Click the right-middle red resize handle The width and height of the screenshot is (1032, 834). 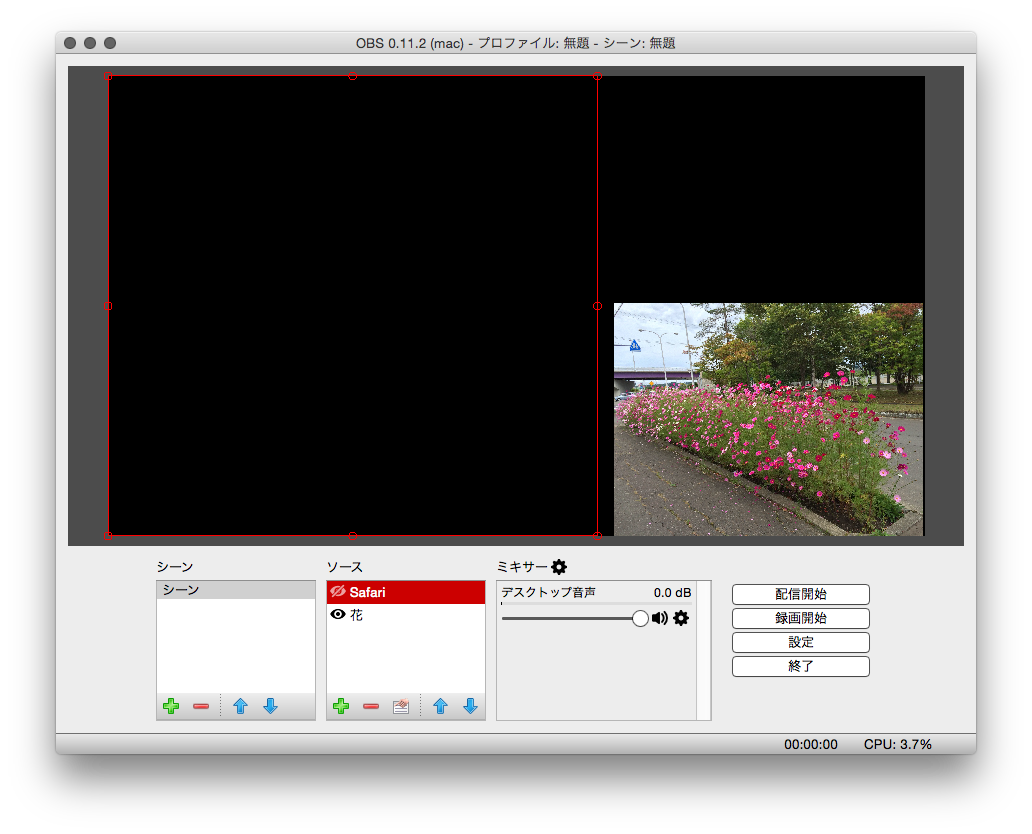point(597,306)
